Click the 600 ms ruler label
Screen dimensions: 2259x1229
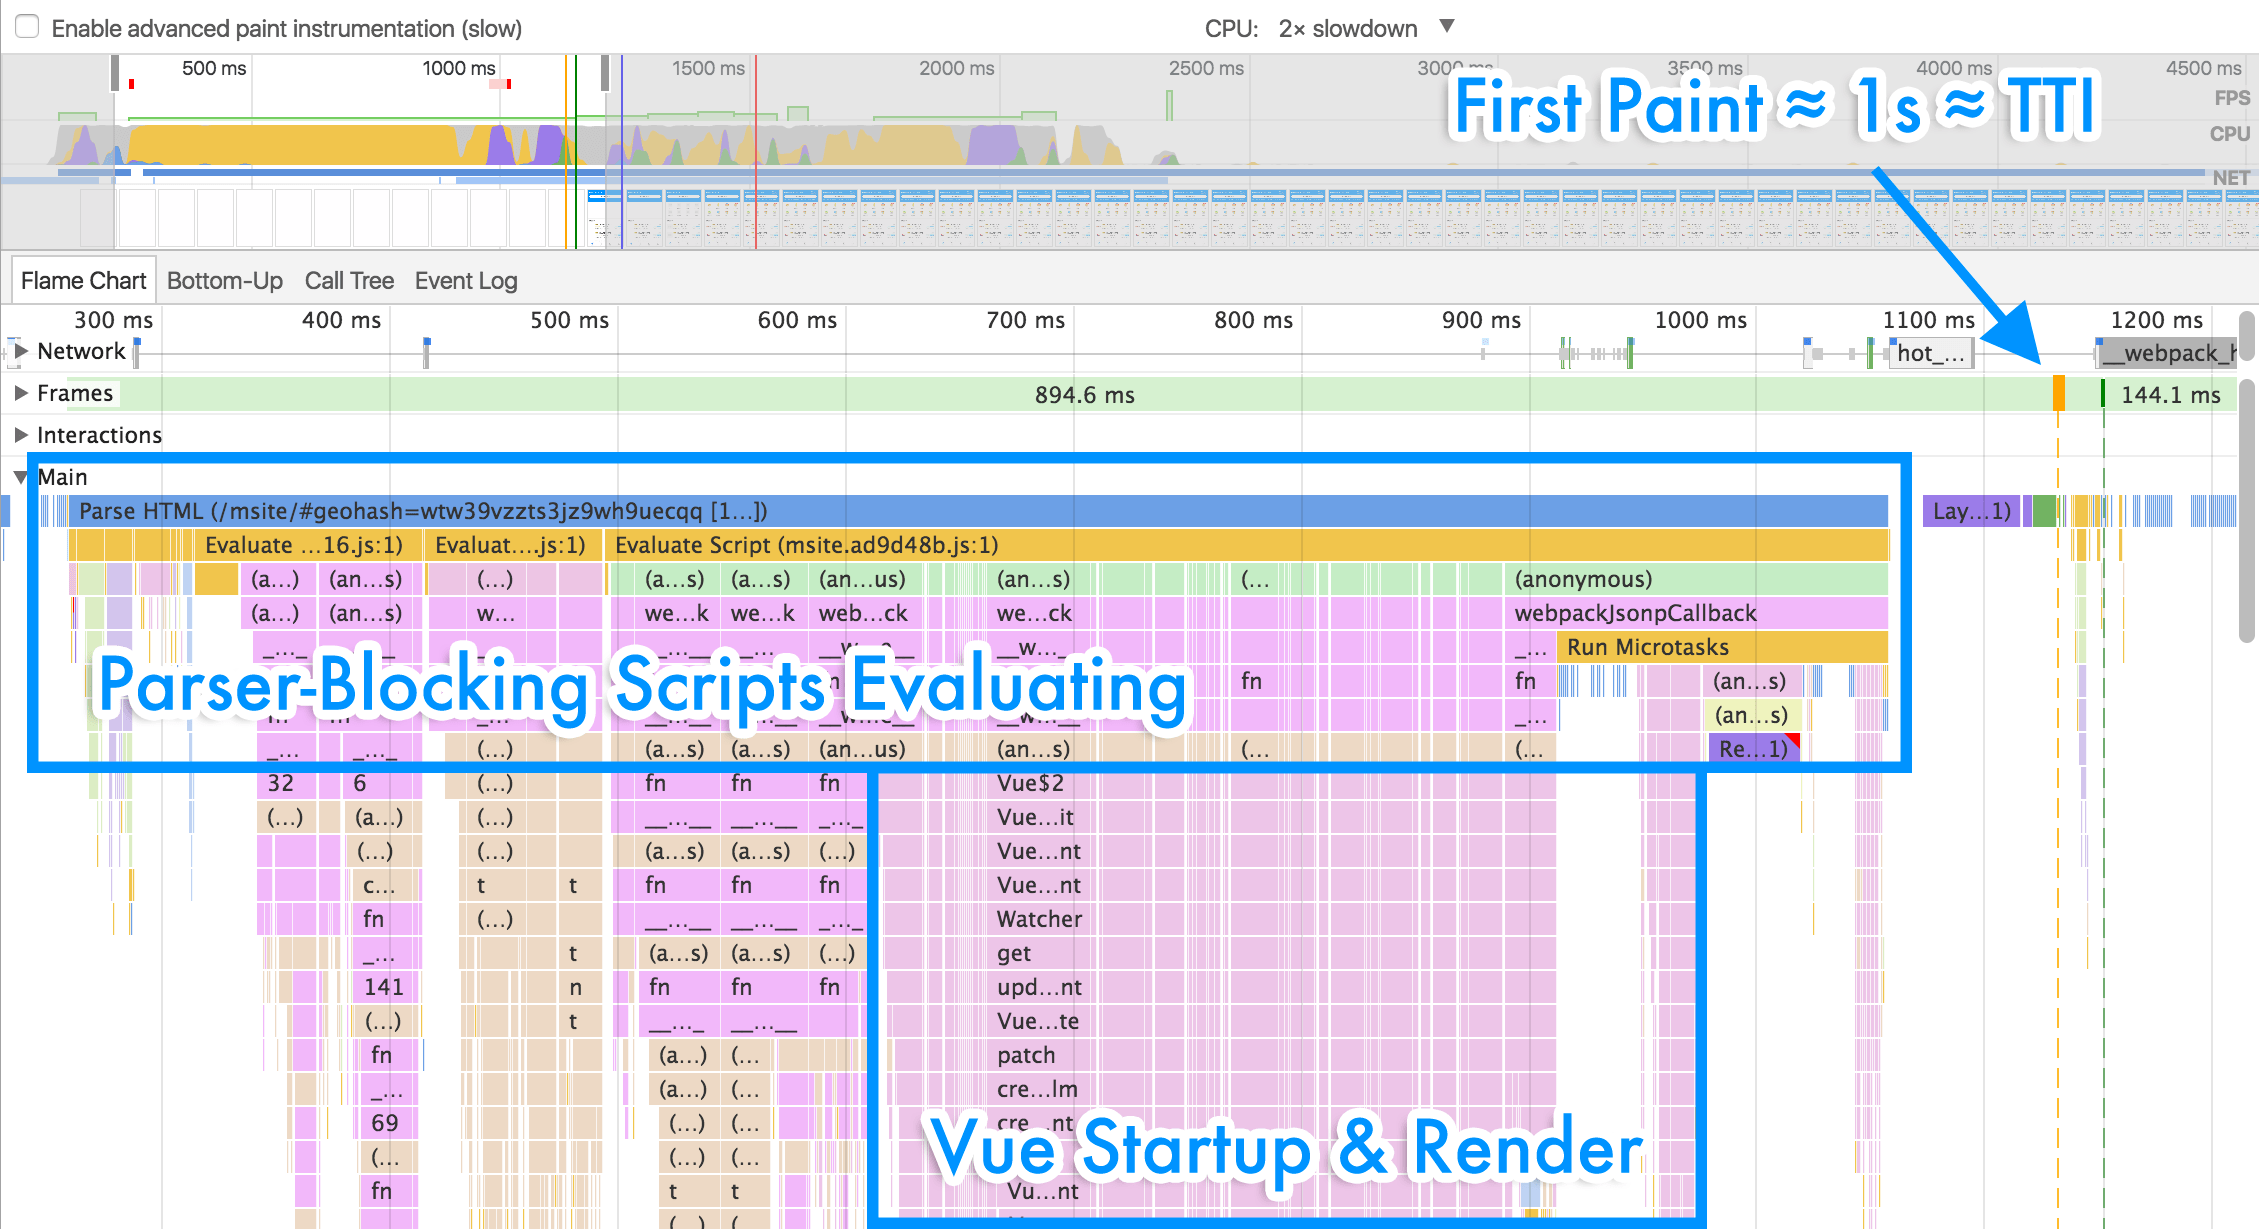(x=797, y=320)
